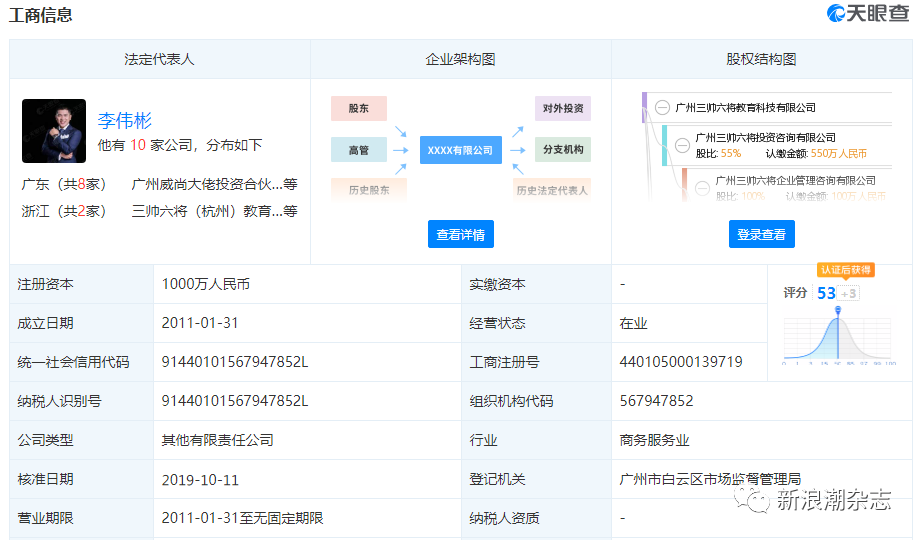Click the 历史股东 box in diagram
The image size is (921, 540).
pyautogui.click(x=369, y=190)
